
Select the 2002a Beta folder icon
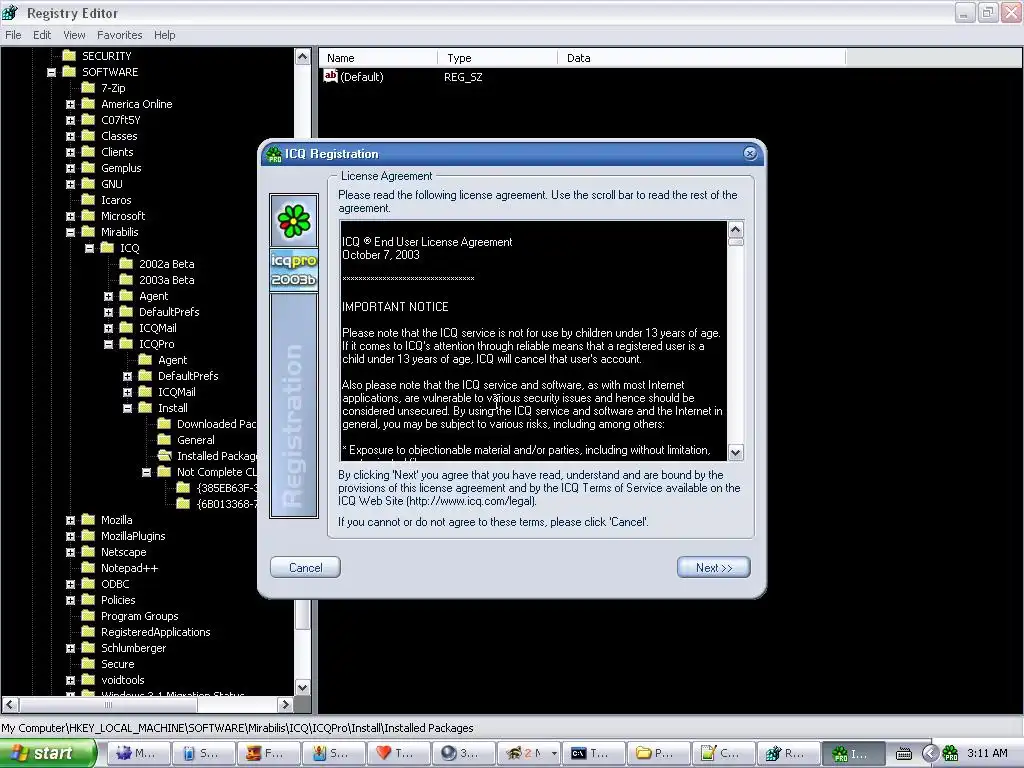[x=126, y=264]
